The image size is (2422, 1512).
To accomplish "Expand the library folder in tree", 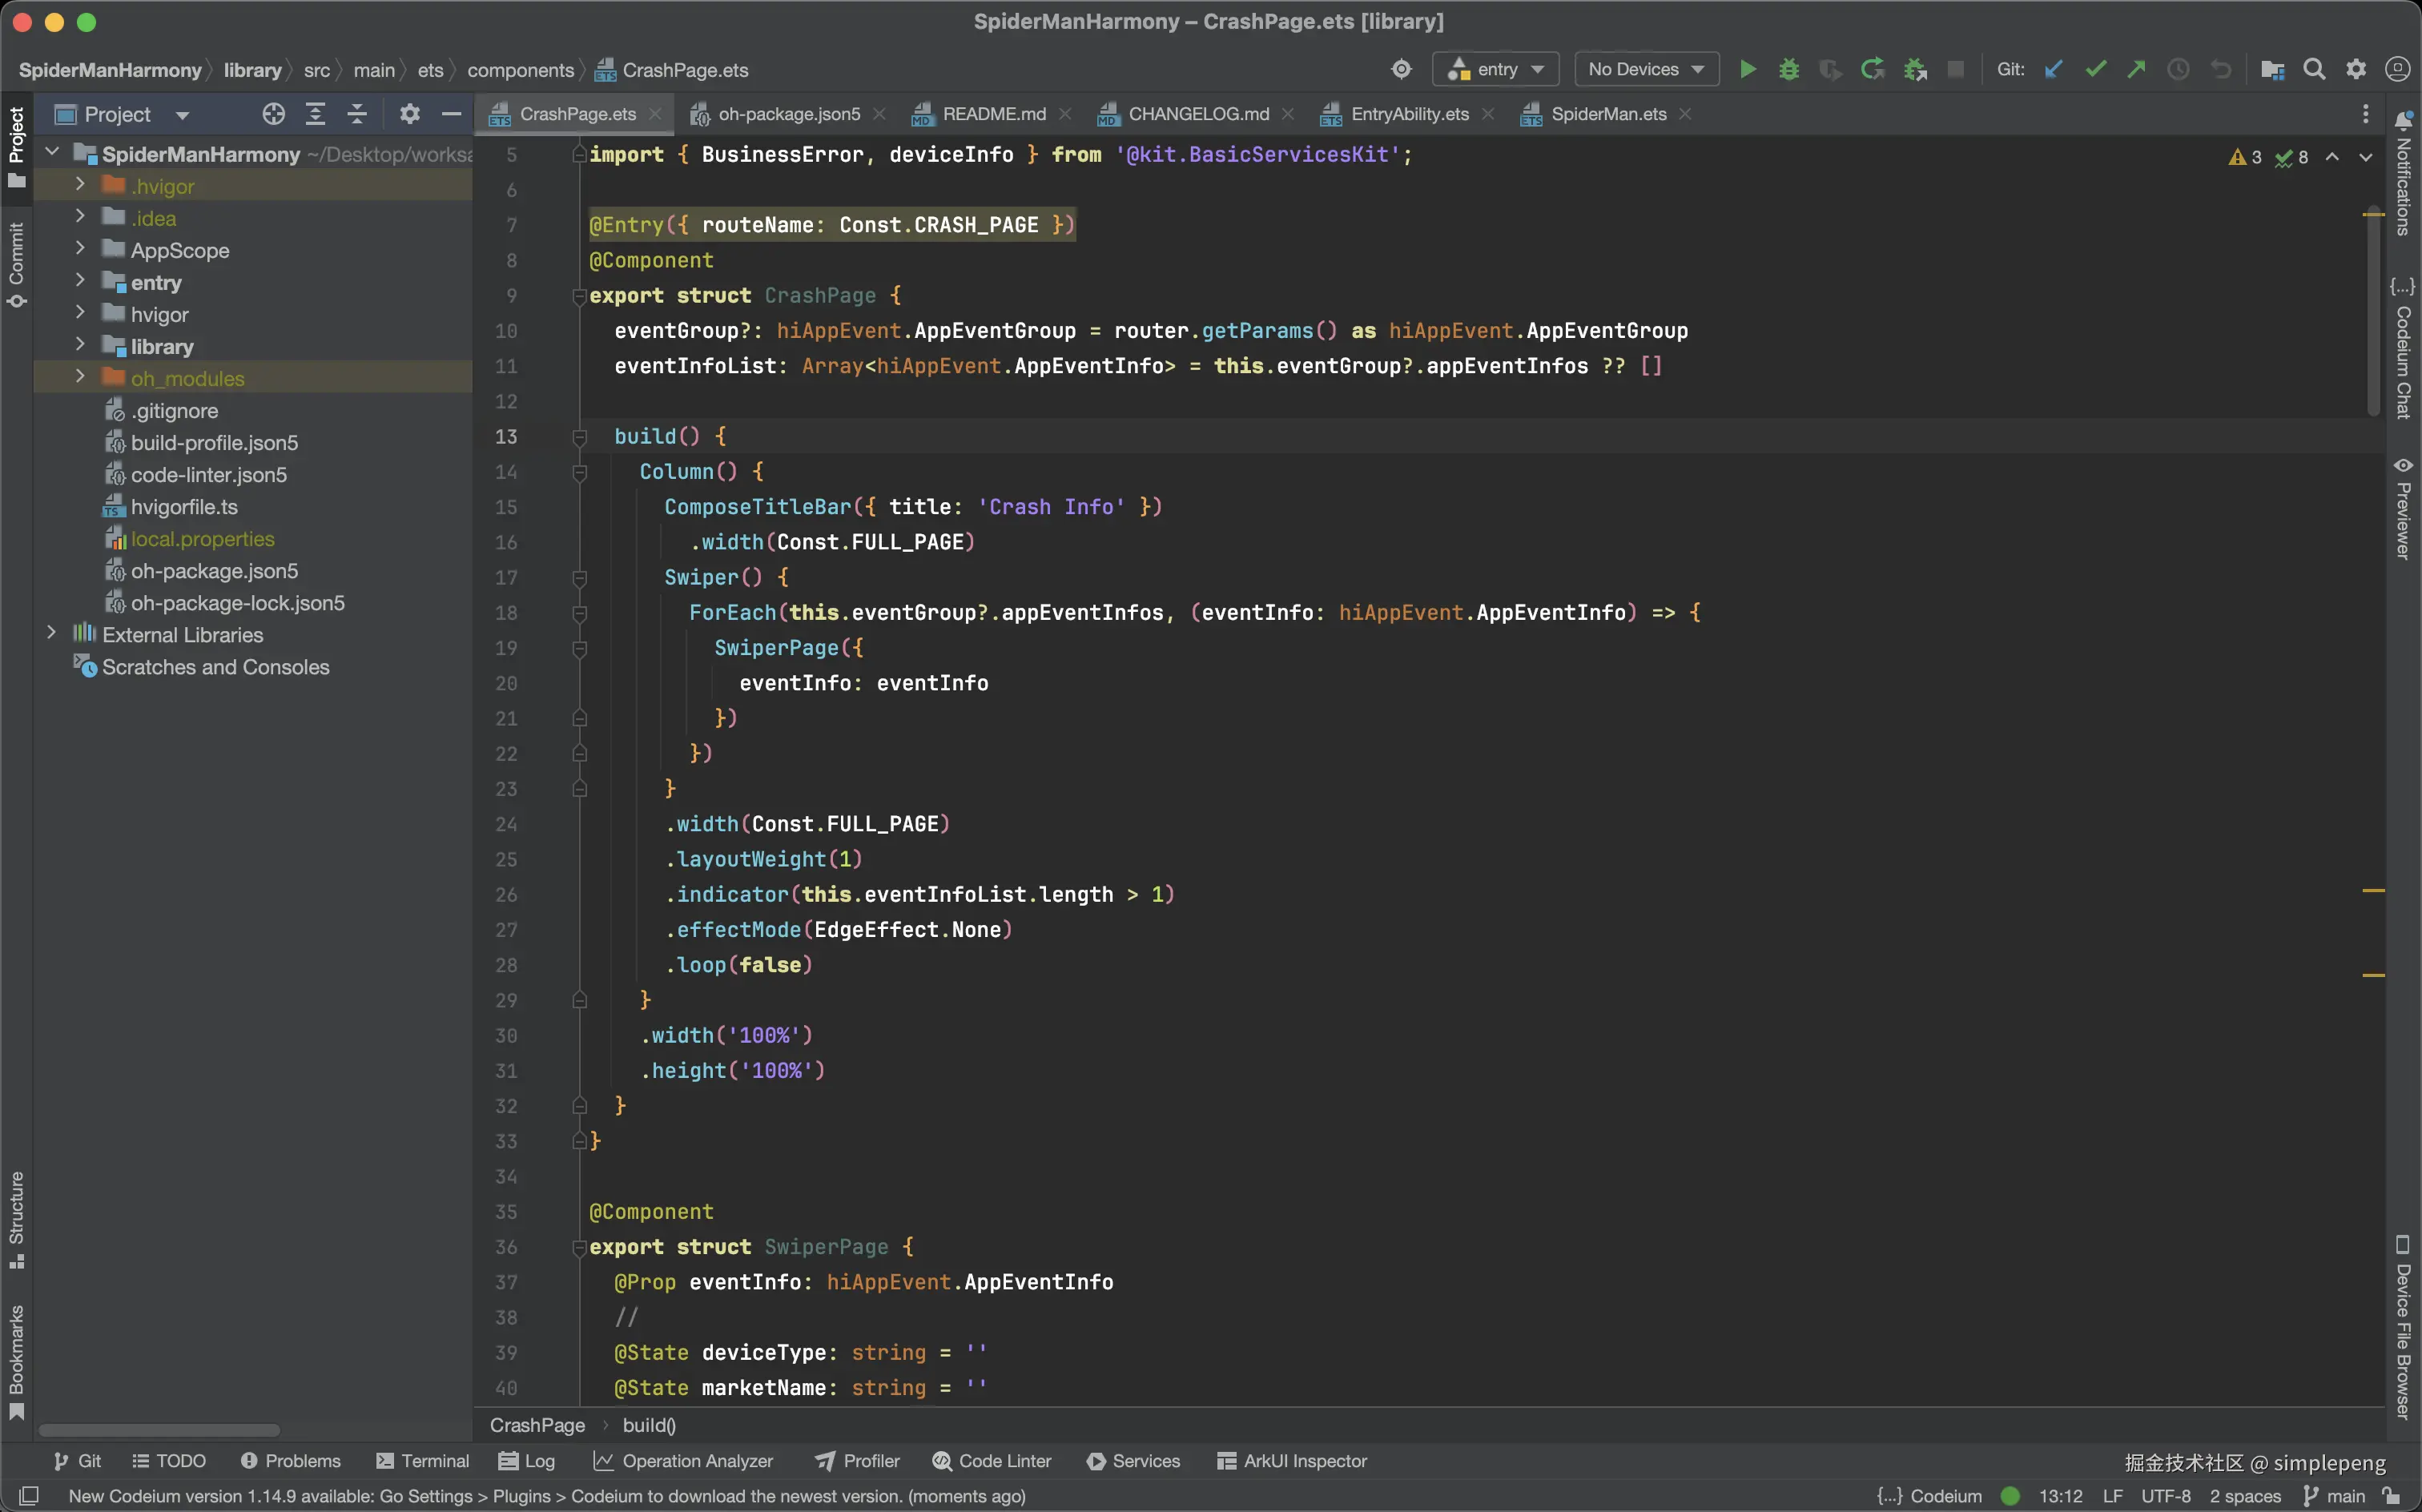I will click(x=80, y=346).
